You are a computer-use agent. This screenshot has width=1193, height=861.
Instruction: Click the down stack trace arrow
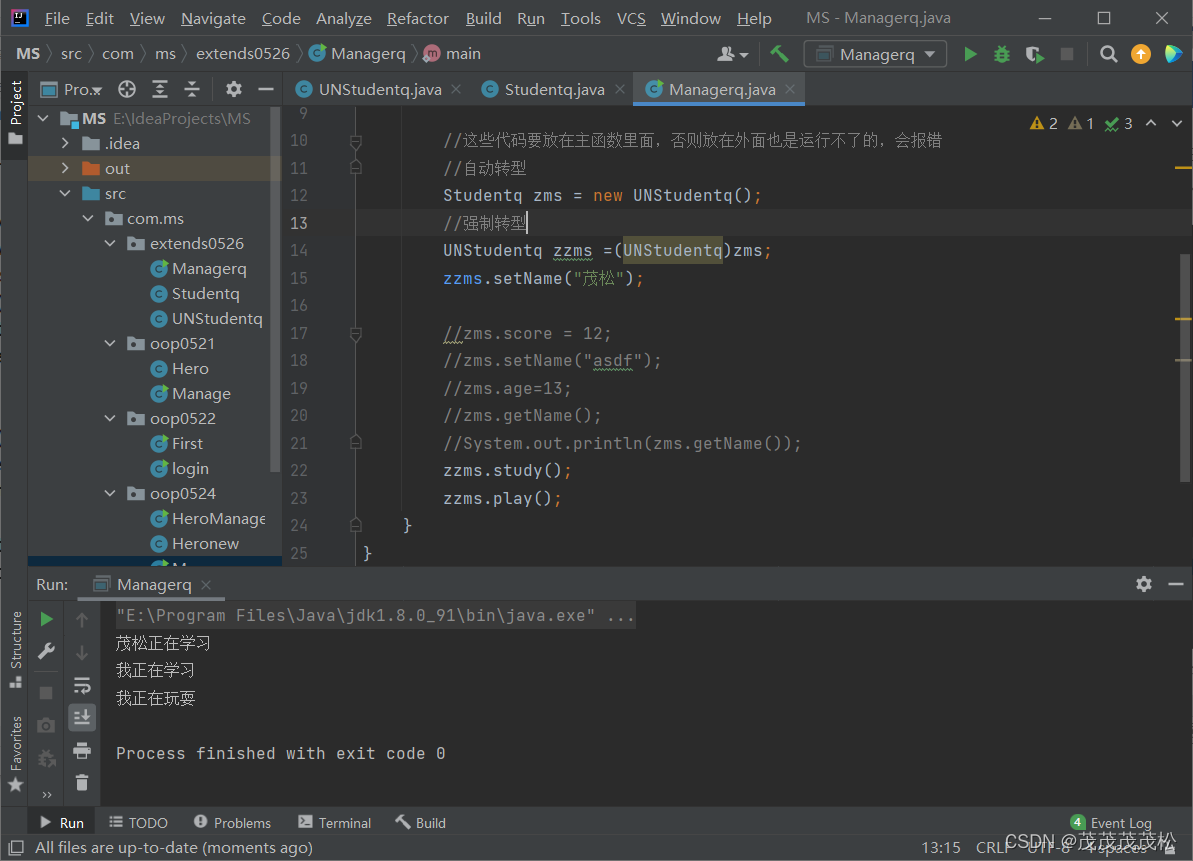[x=81, y=653]
